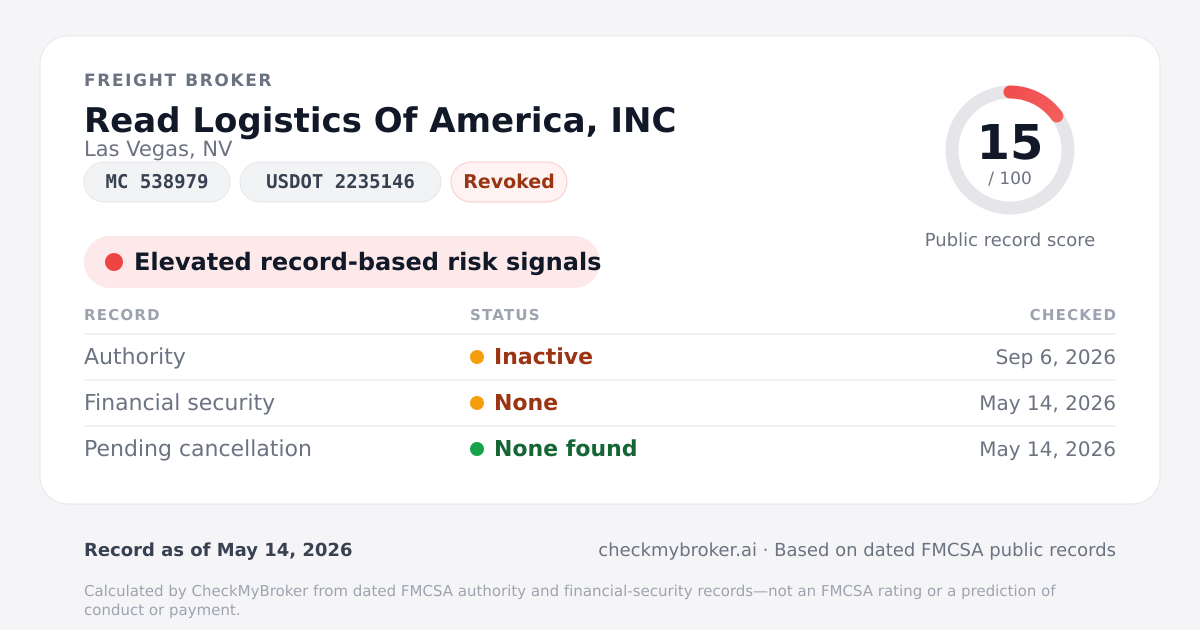Click the orange dot next to Inactive
Viewport: 1200px width, 630px height.
click(x=477, y=357)
